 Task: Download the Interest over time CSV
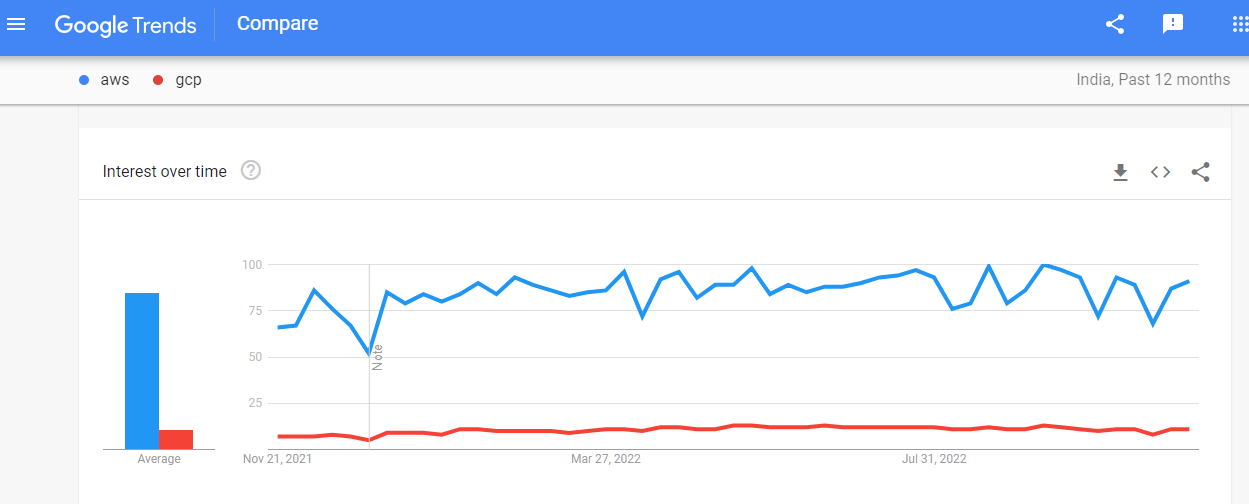coord(1120,172)
